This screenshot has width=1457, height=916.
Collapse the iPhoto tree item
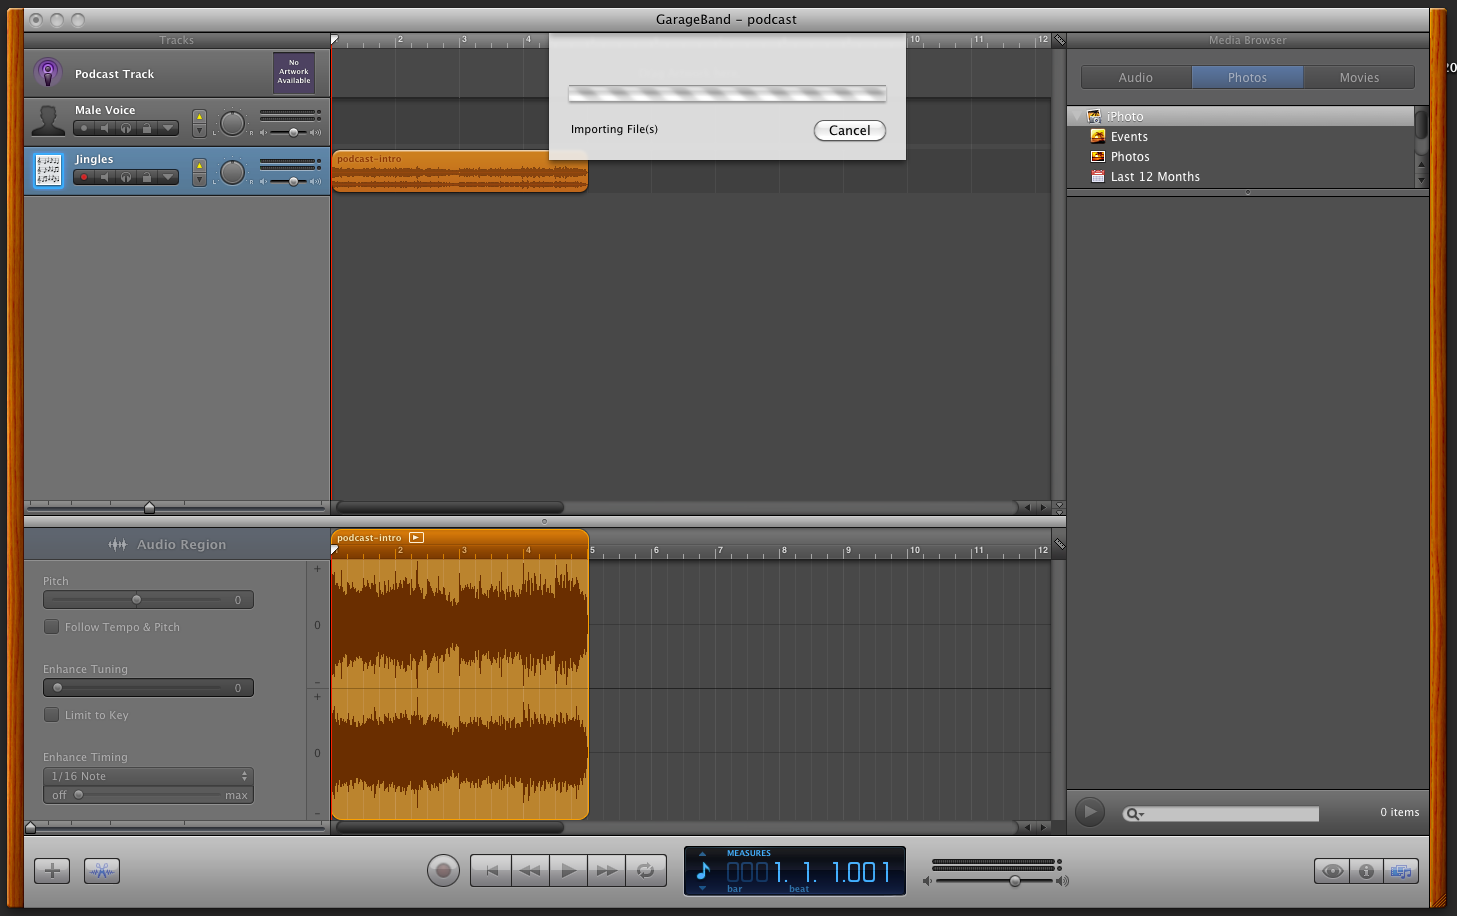click(x=1077, y=116)
